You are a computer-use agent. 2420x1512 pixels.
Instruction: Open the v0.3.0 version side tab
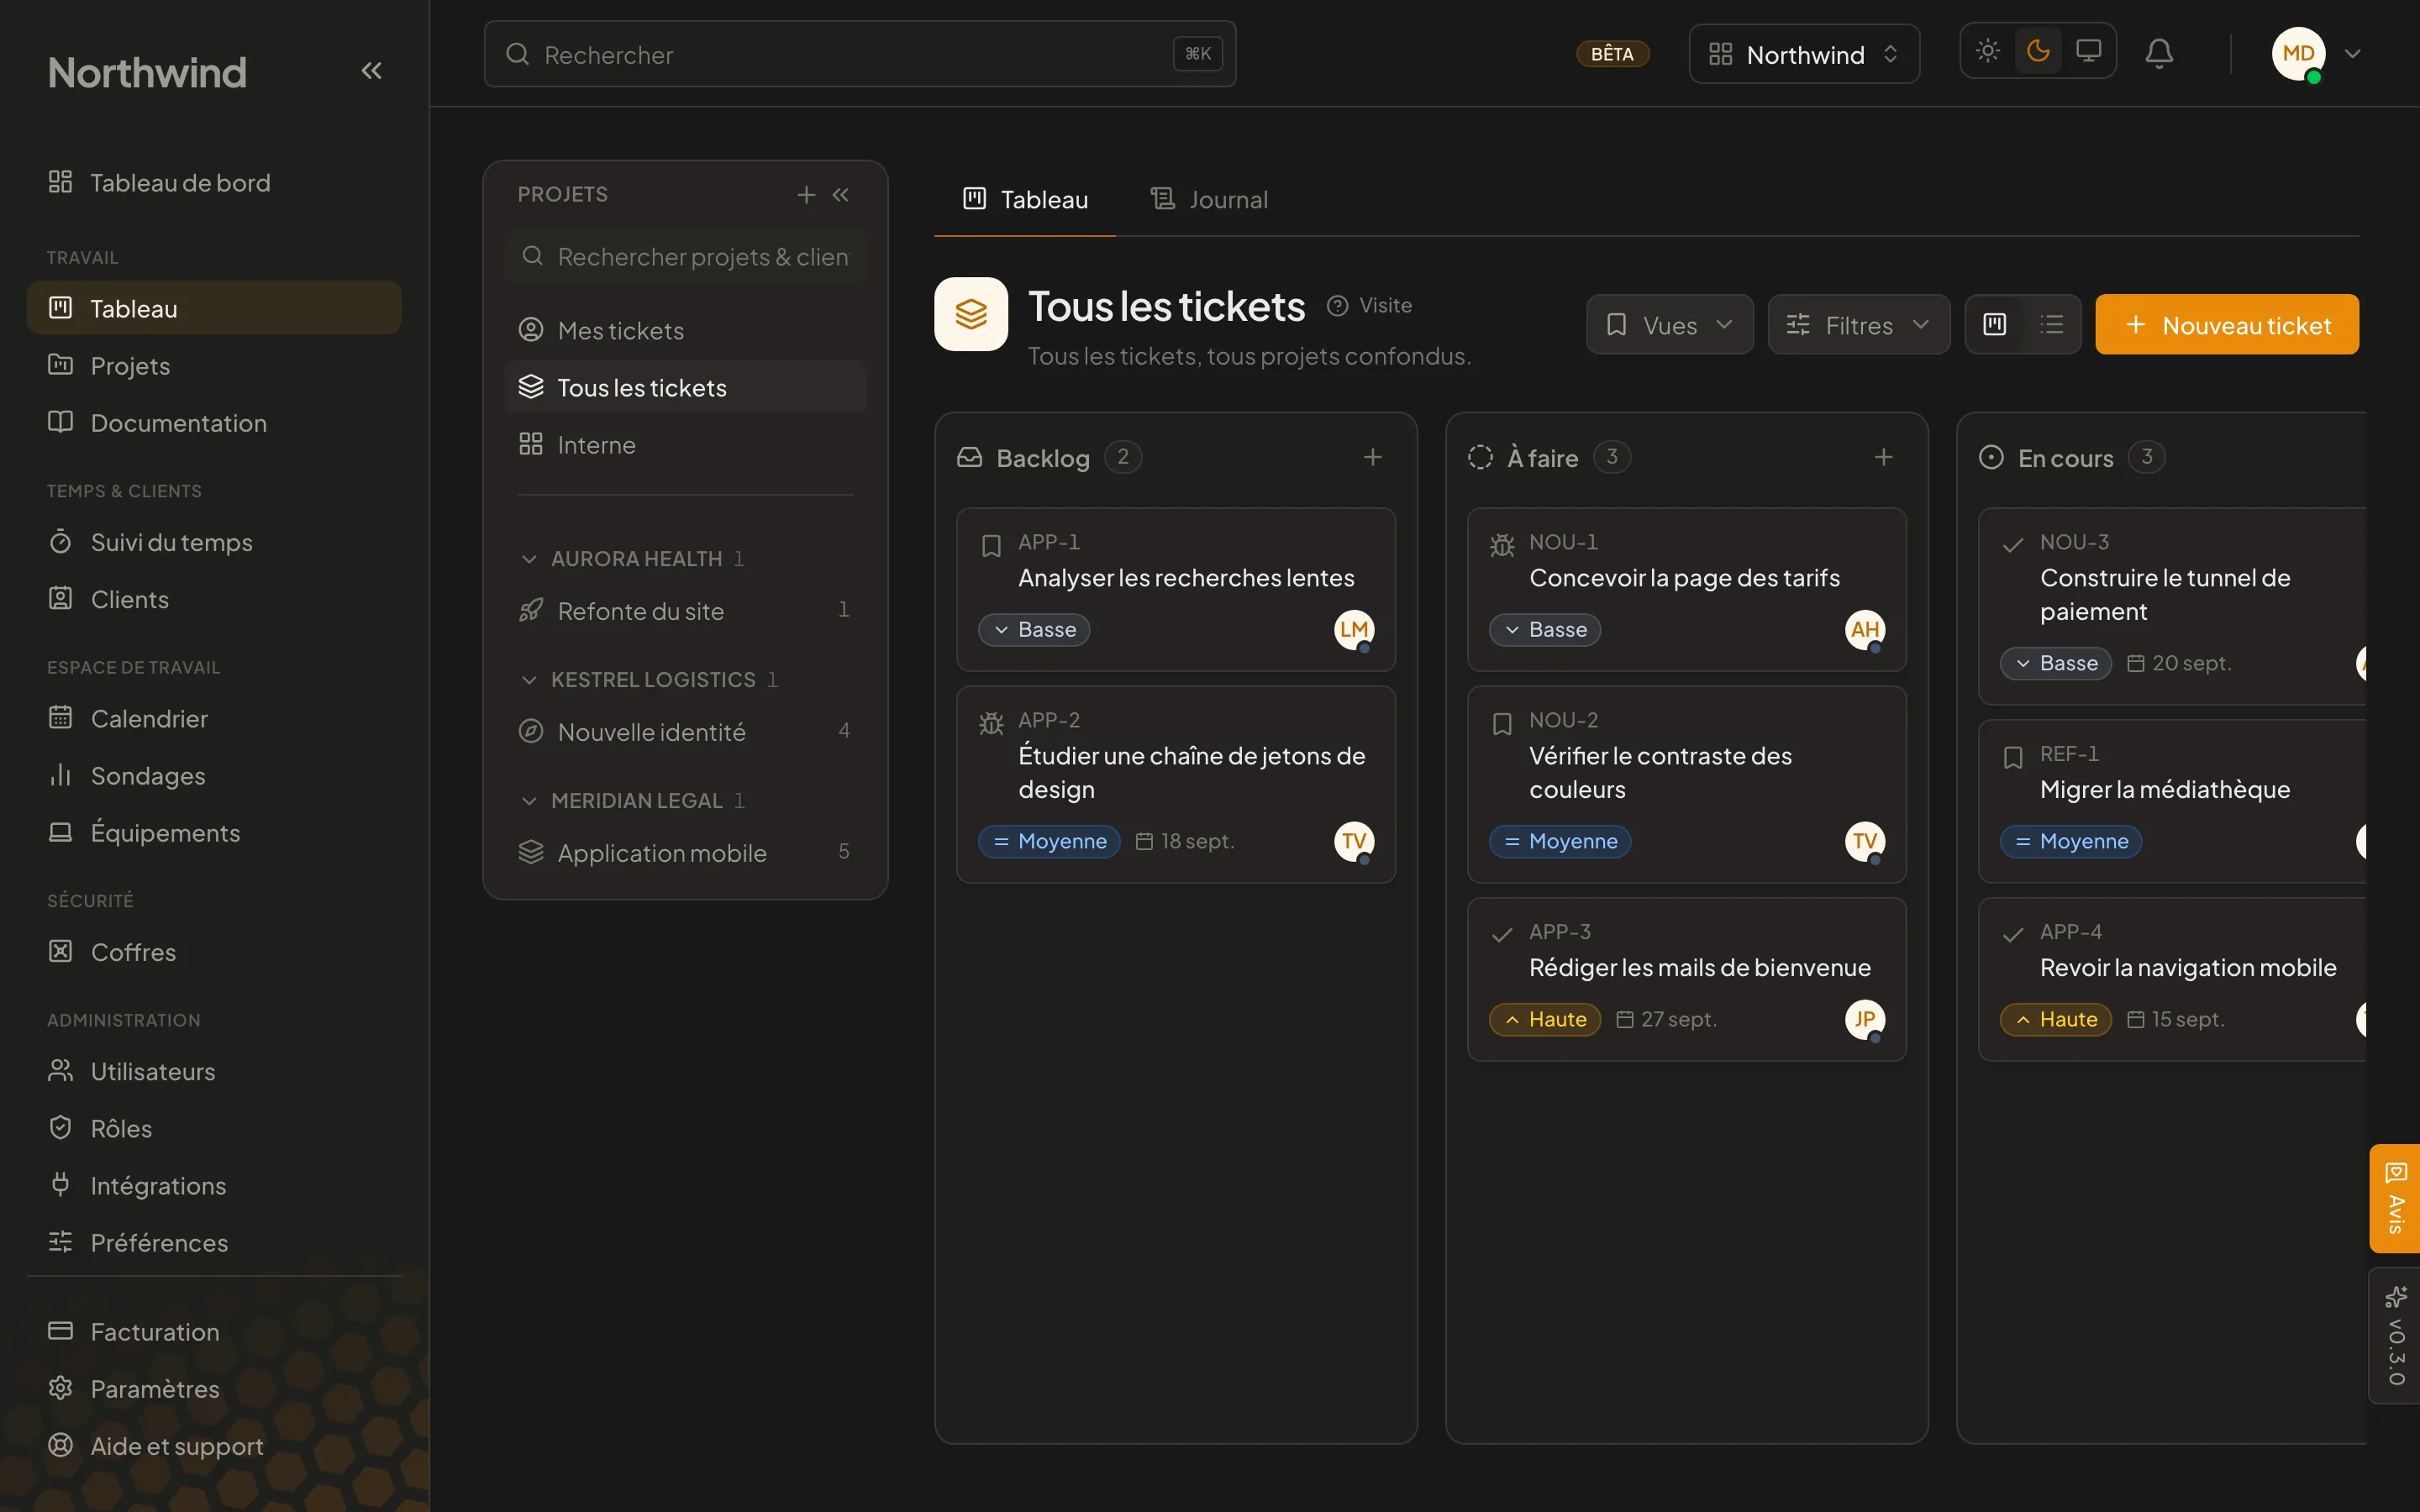coord(2395,1336)
